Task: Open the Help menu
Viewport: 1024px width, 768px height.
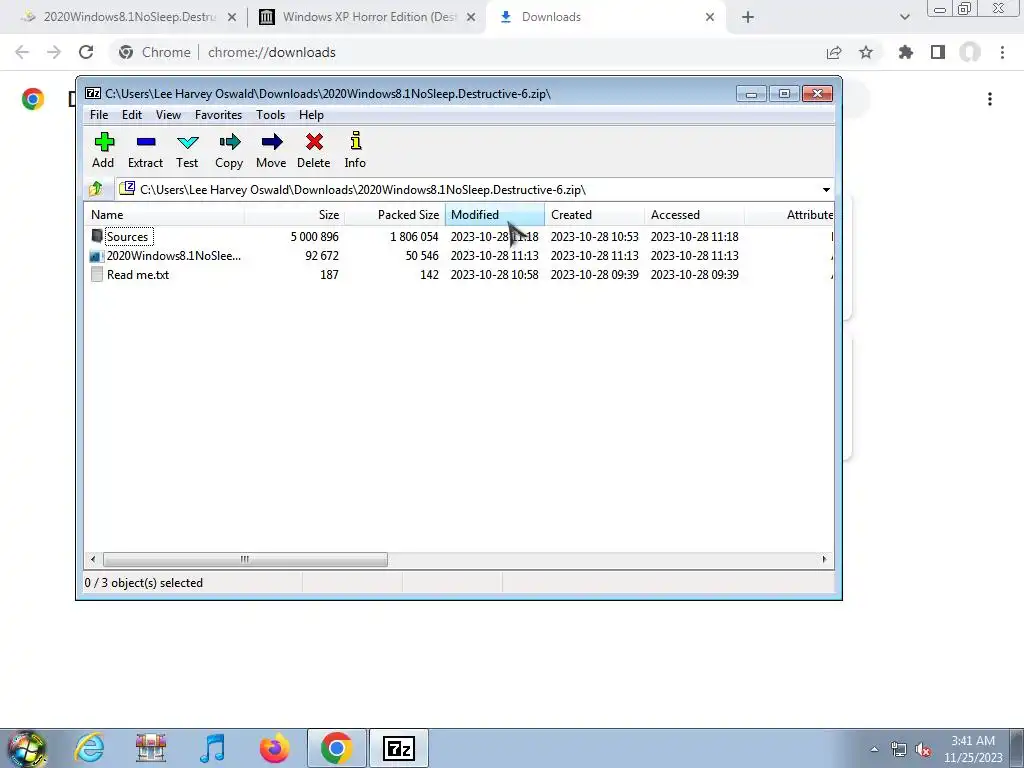Action: pyautogui.click(x=312, y=115)
